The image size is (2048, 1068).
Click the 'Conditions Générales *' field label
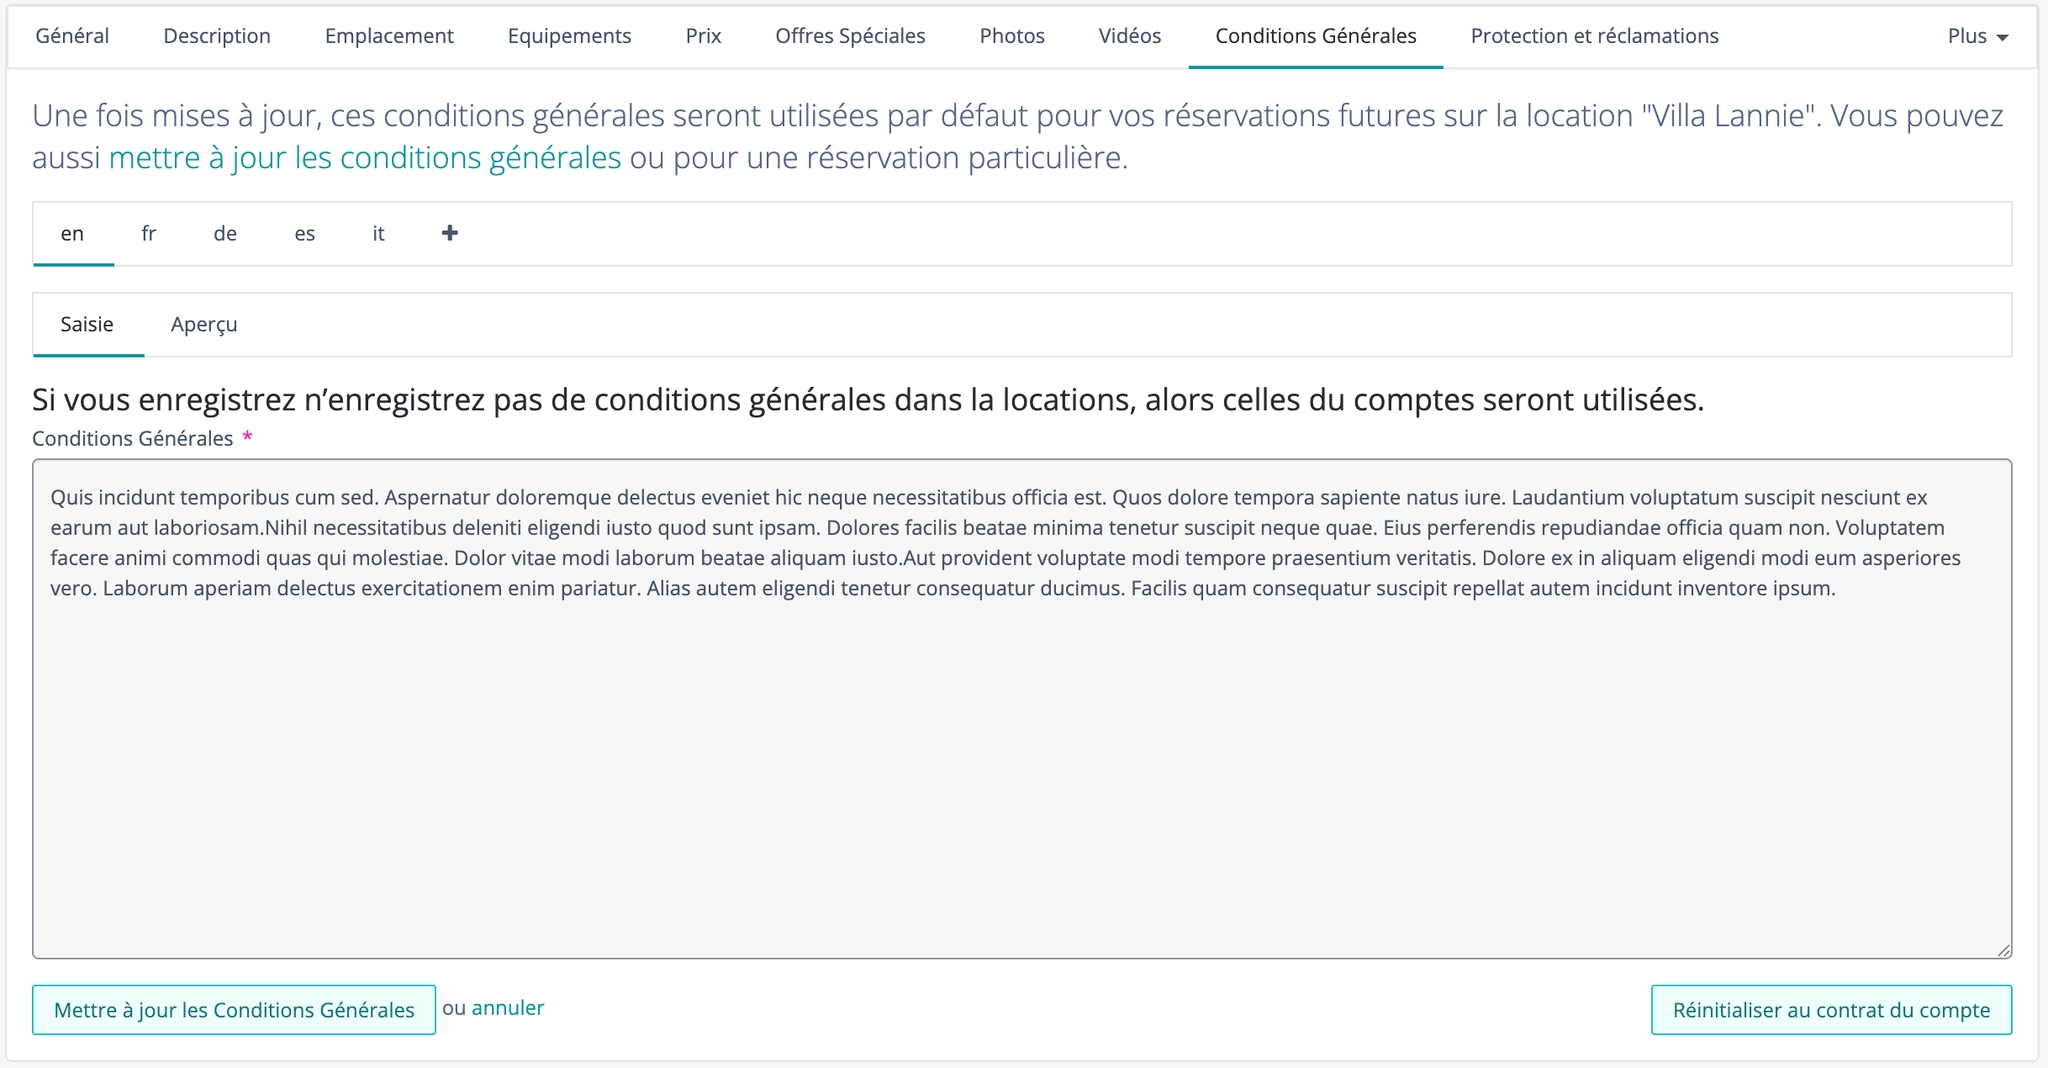point(142,439)
